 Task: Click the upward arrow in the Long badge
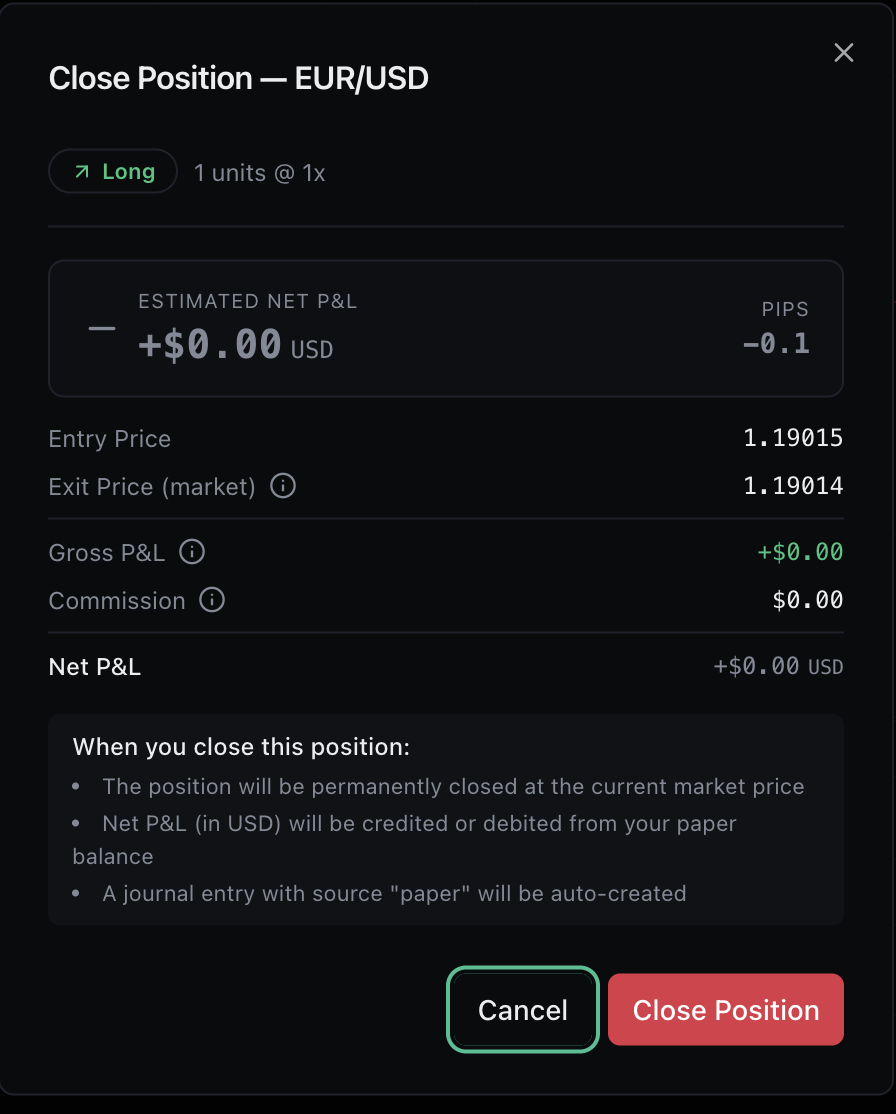click(x=84, y=171)
